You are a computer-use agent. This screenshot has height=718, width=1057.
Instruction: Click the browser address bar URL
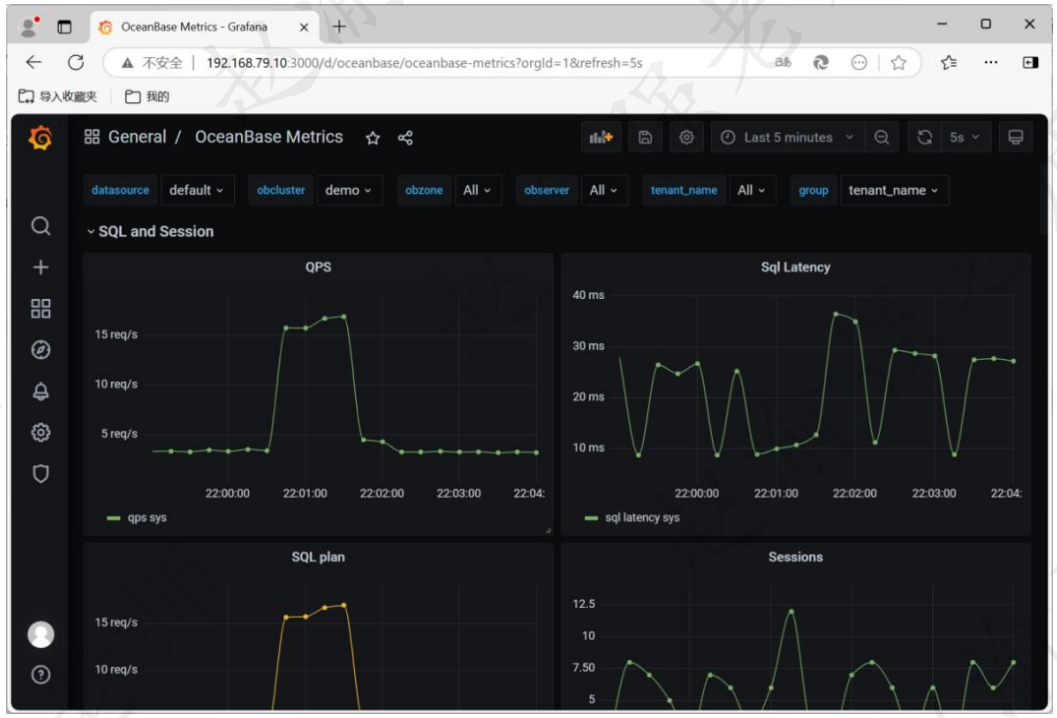(x=424, y=63)
